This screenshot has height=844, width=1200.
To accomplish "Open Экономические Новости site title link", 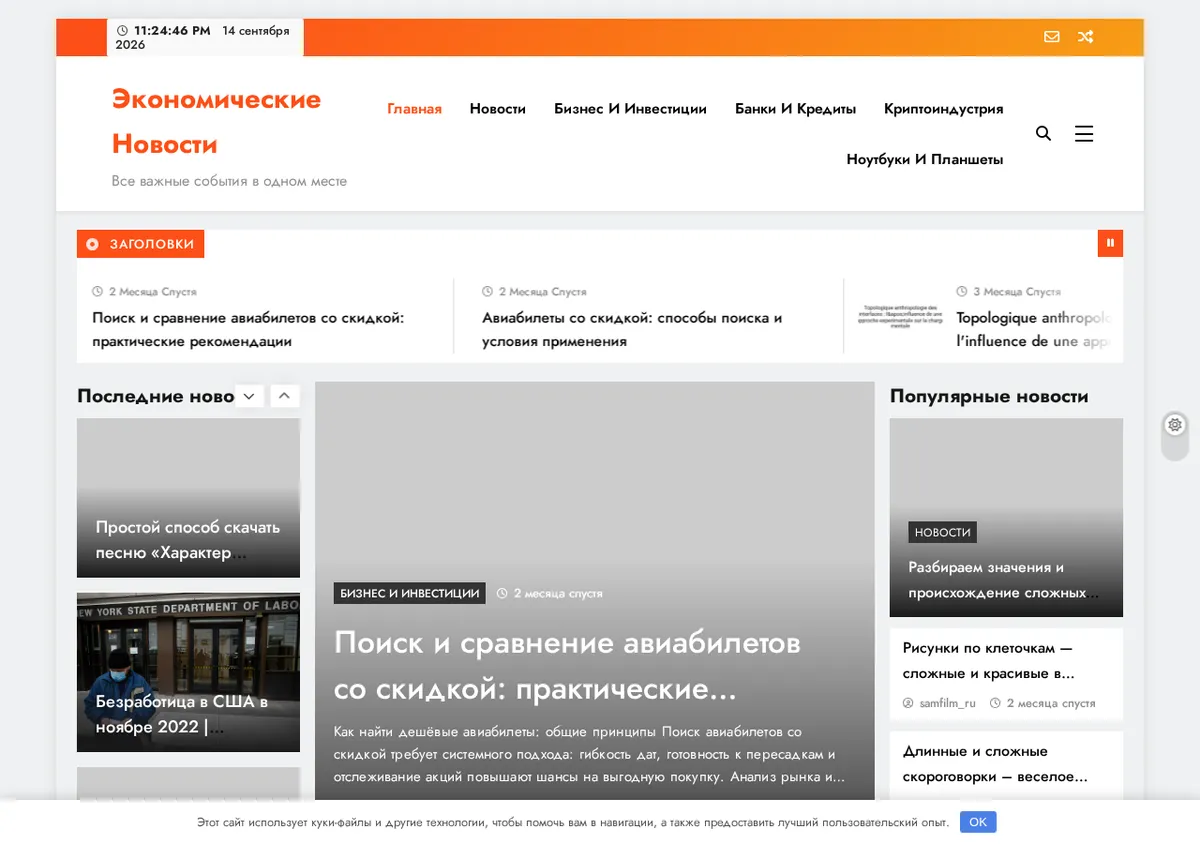I will click(216, 121).
